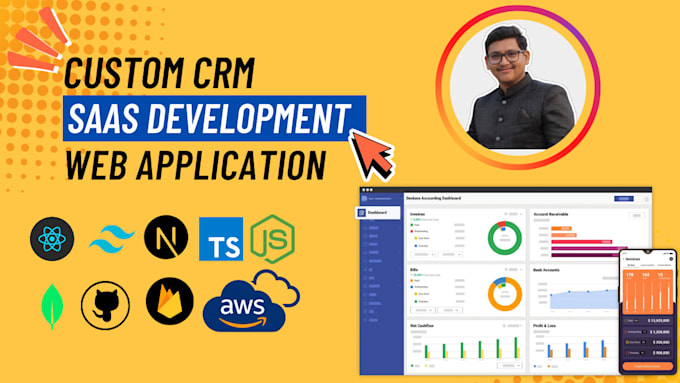The image size is (680, 383).
Task: Expand the dropdown arrow in Invoices card header
Action: click(521, 214)
